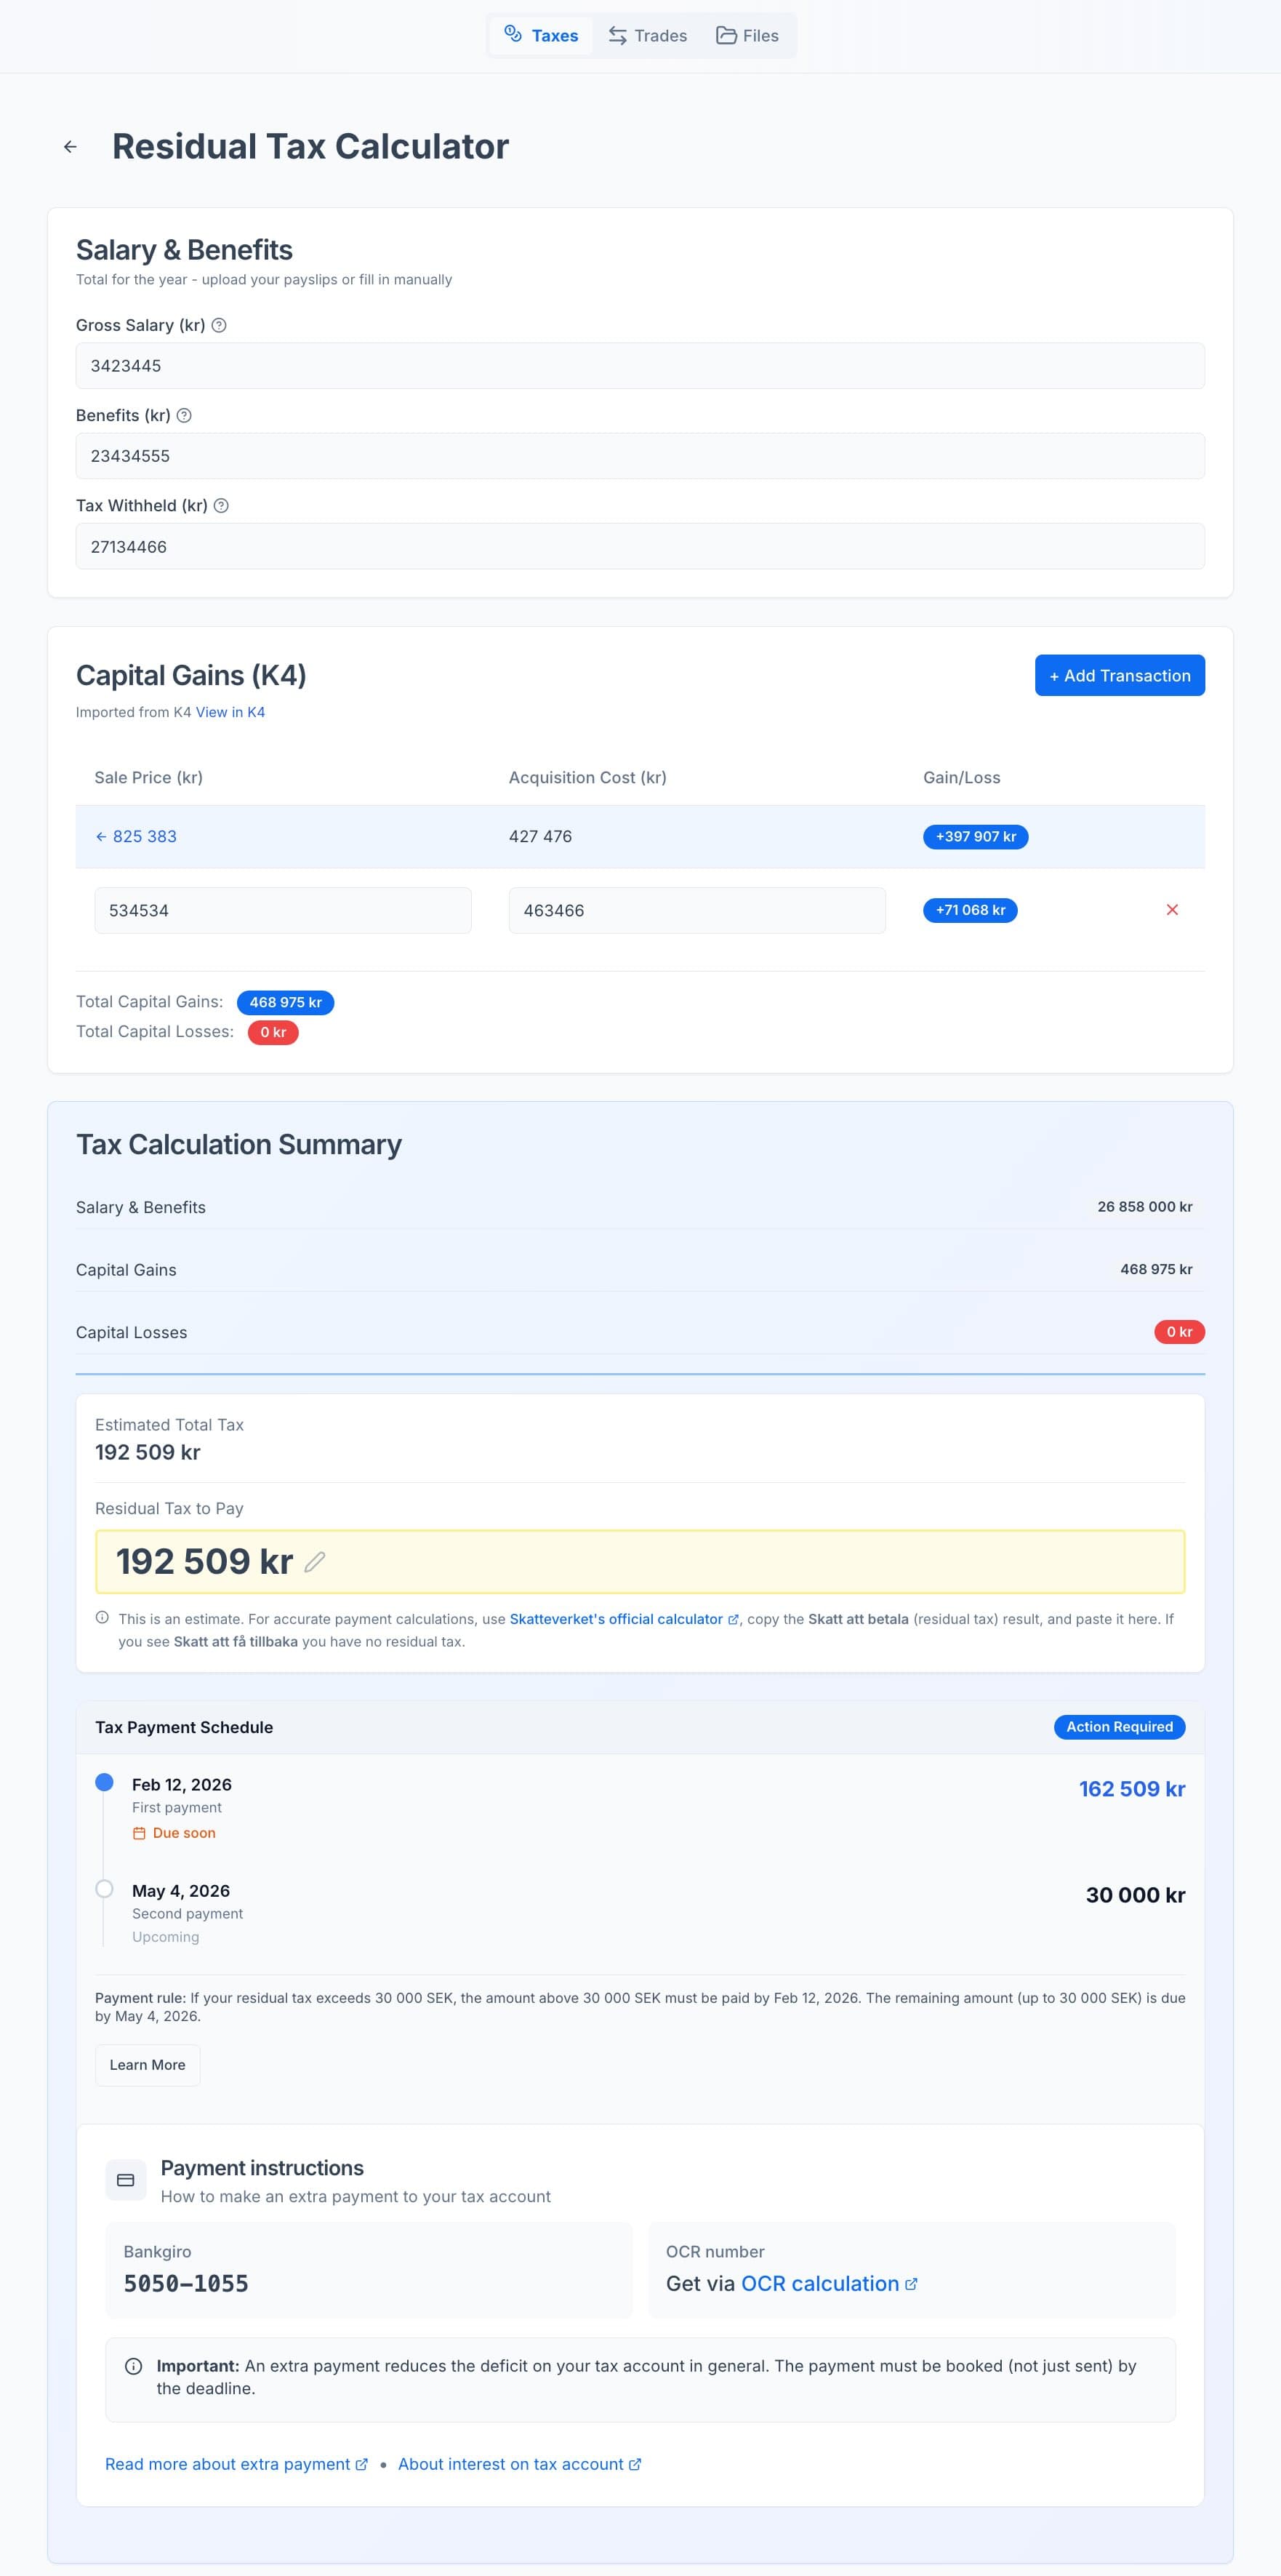Click the highlighted 192 509 kr residual tax box

640,1561
